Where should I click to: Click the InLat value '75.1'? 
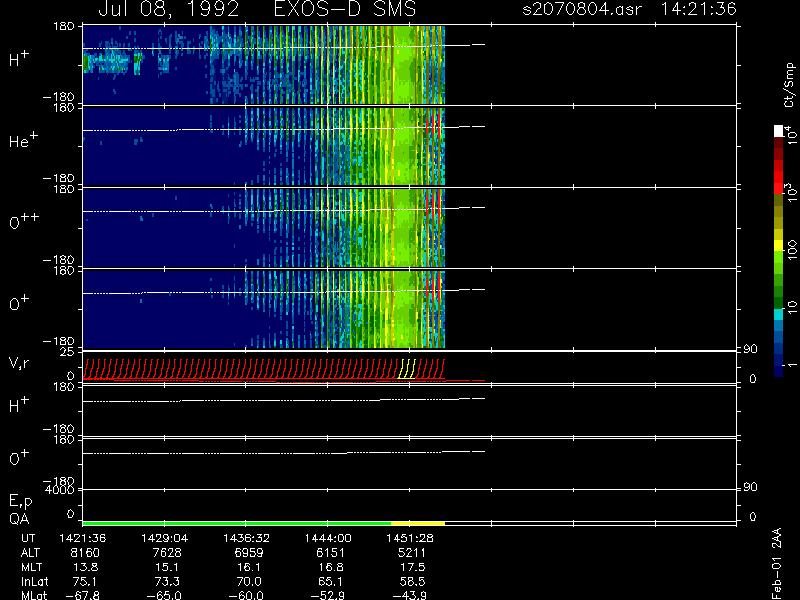pos(85,582)
